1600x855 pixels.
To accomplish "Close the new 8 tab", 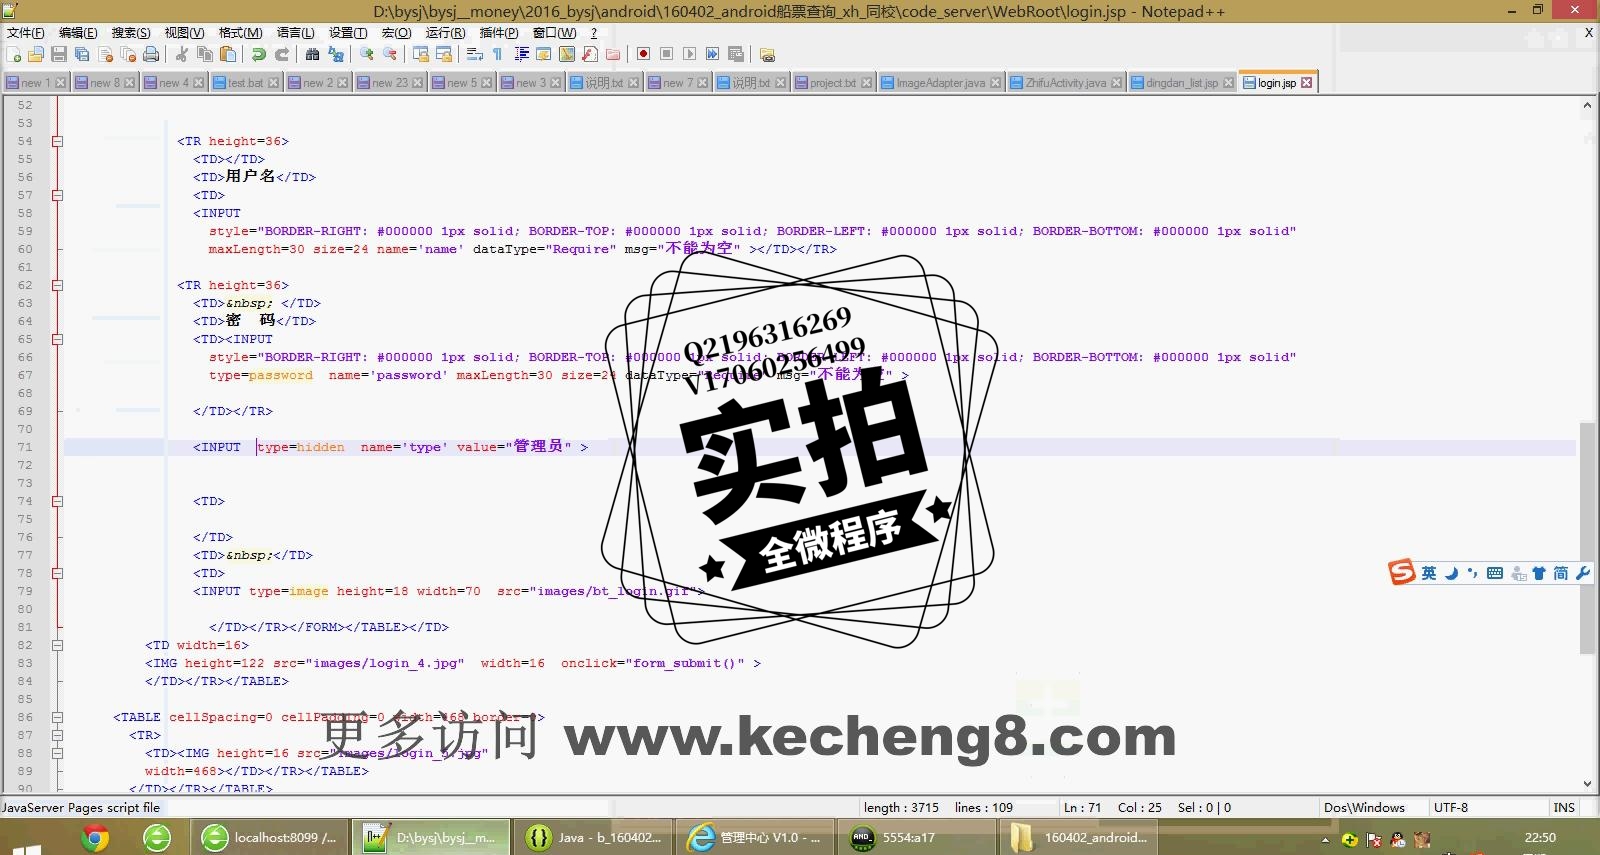I will click(x=130, y=83).
